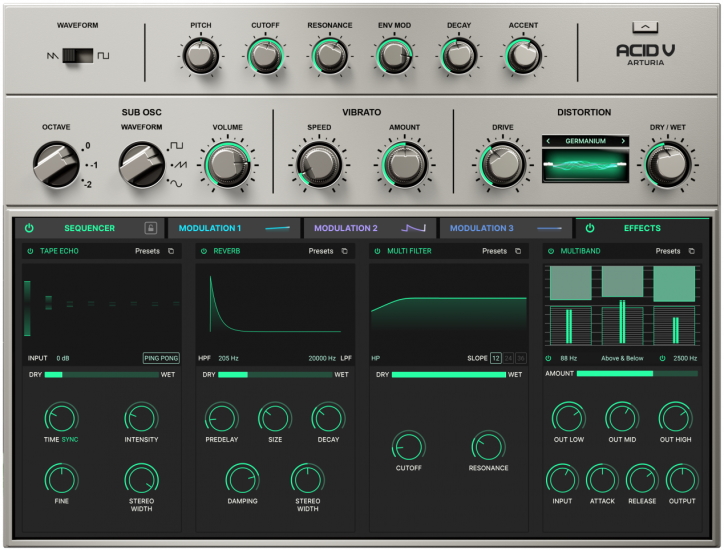The image size is (724, 550).
Task: Toggle the Multi Filter power button
Action: click(x=377, y=251)
